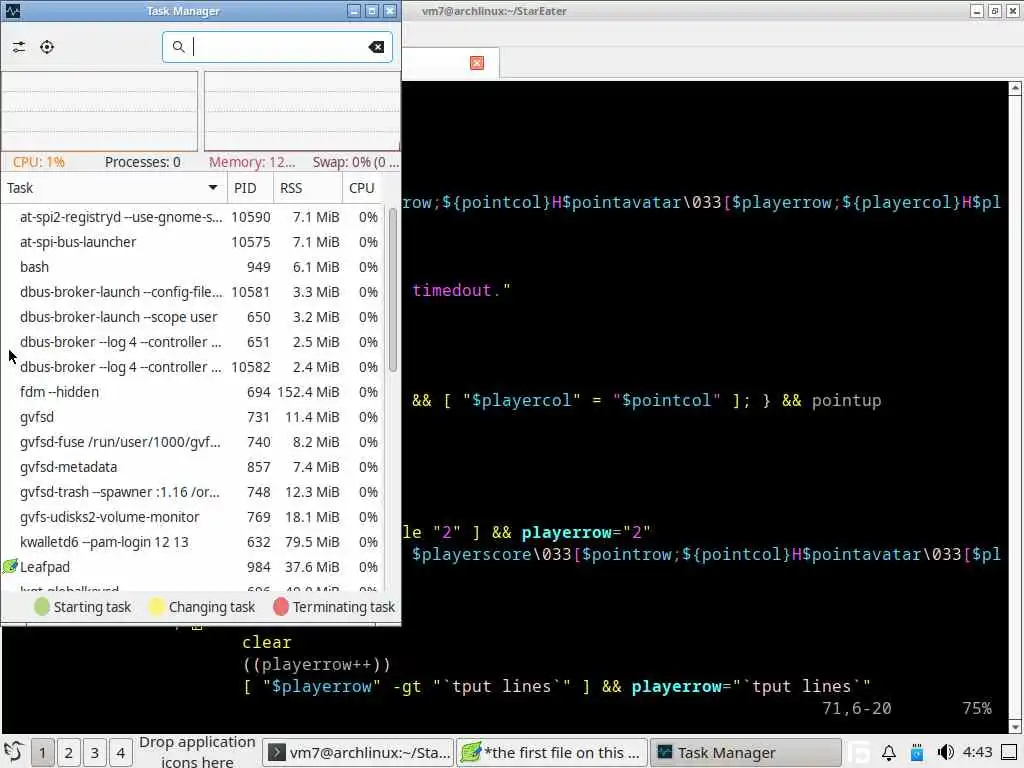1024x768 pixels.
Task: Select dbus-broker row with PID 651
Action: (193, 342)
